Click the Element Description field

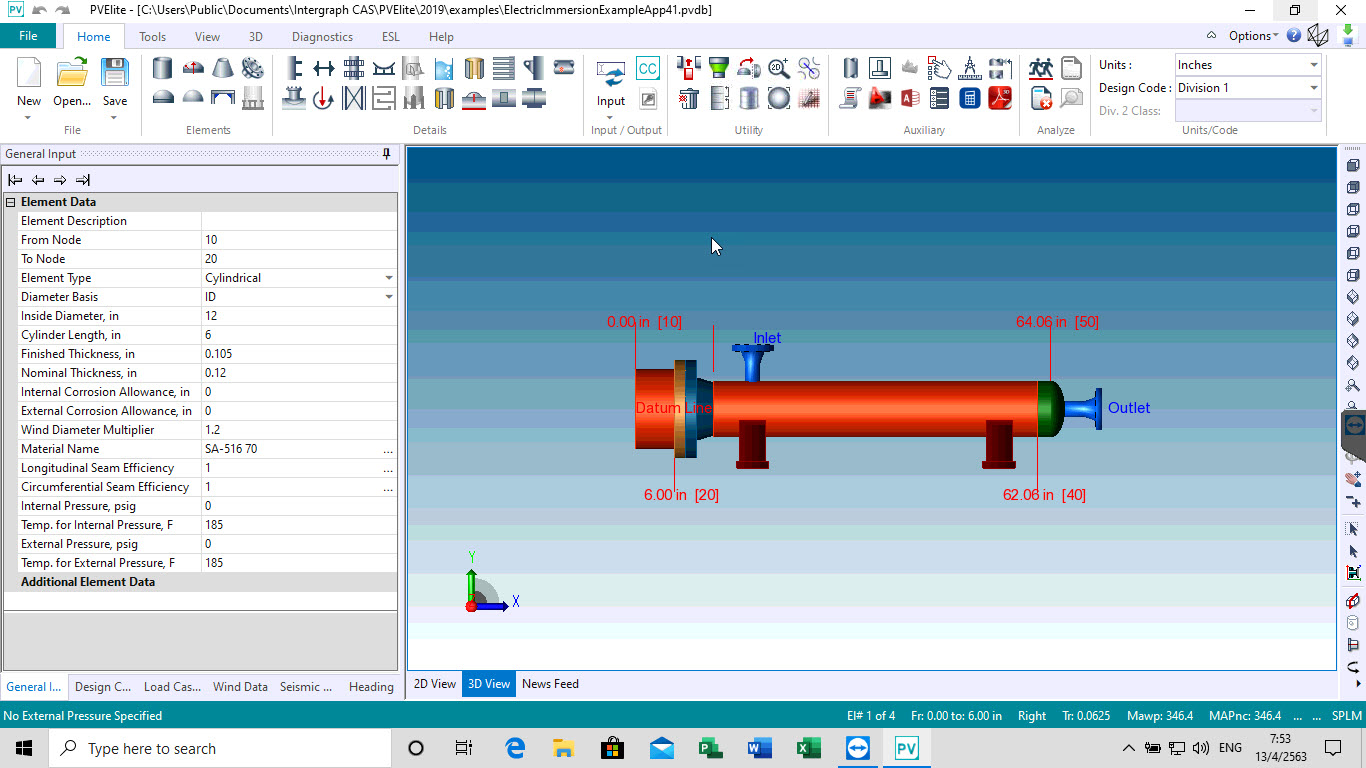pyautogui.click(x=299, y=221)
